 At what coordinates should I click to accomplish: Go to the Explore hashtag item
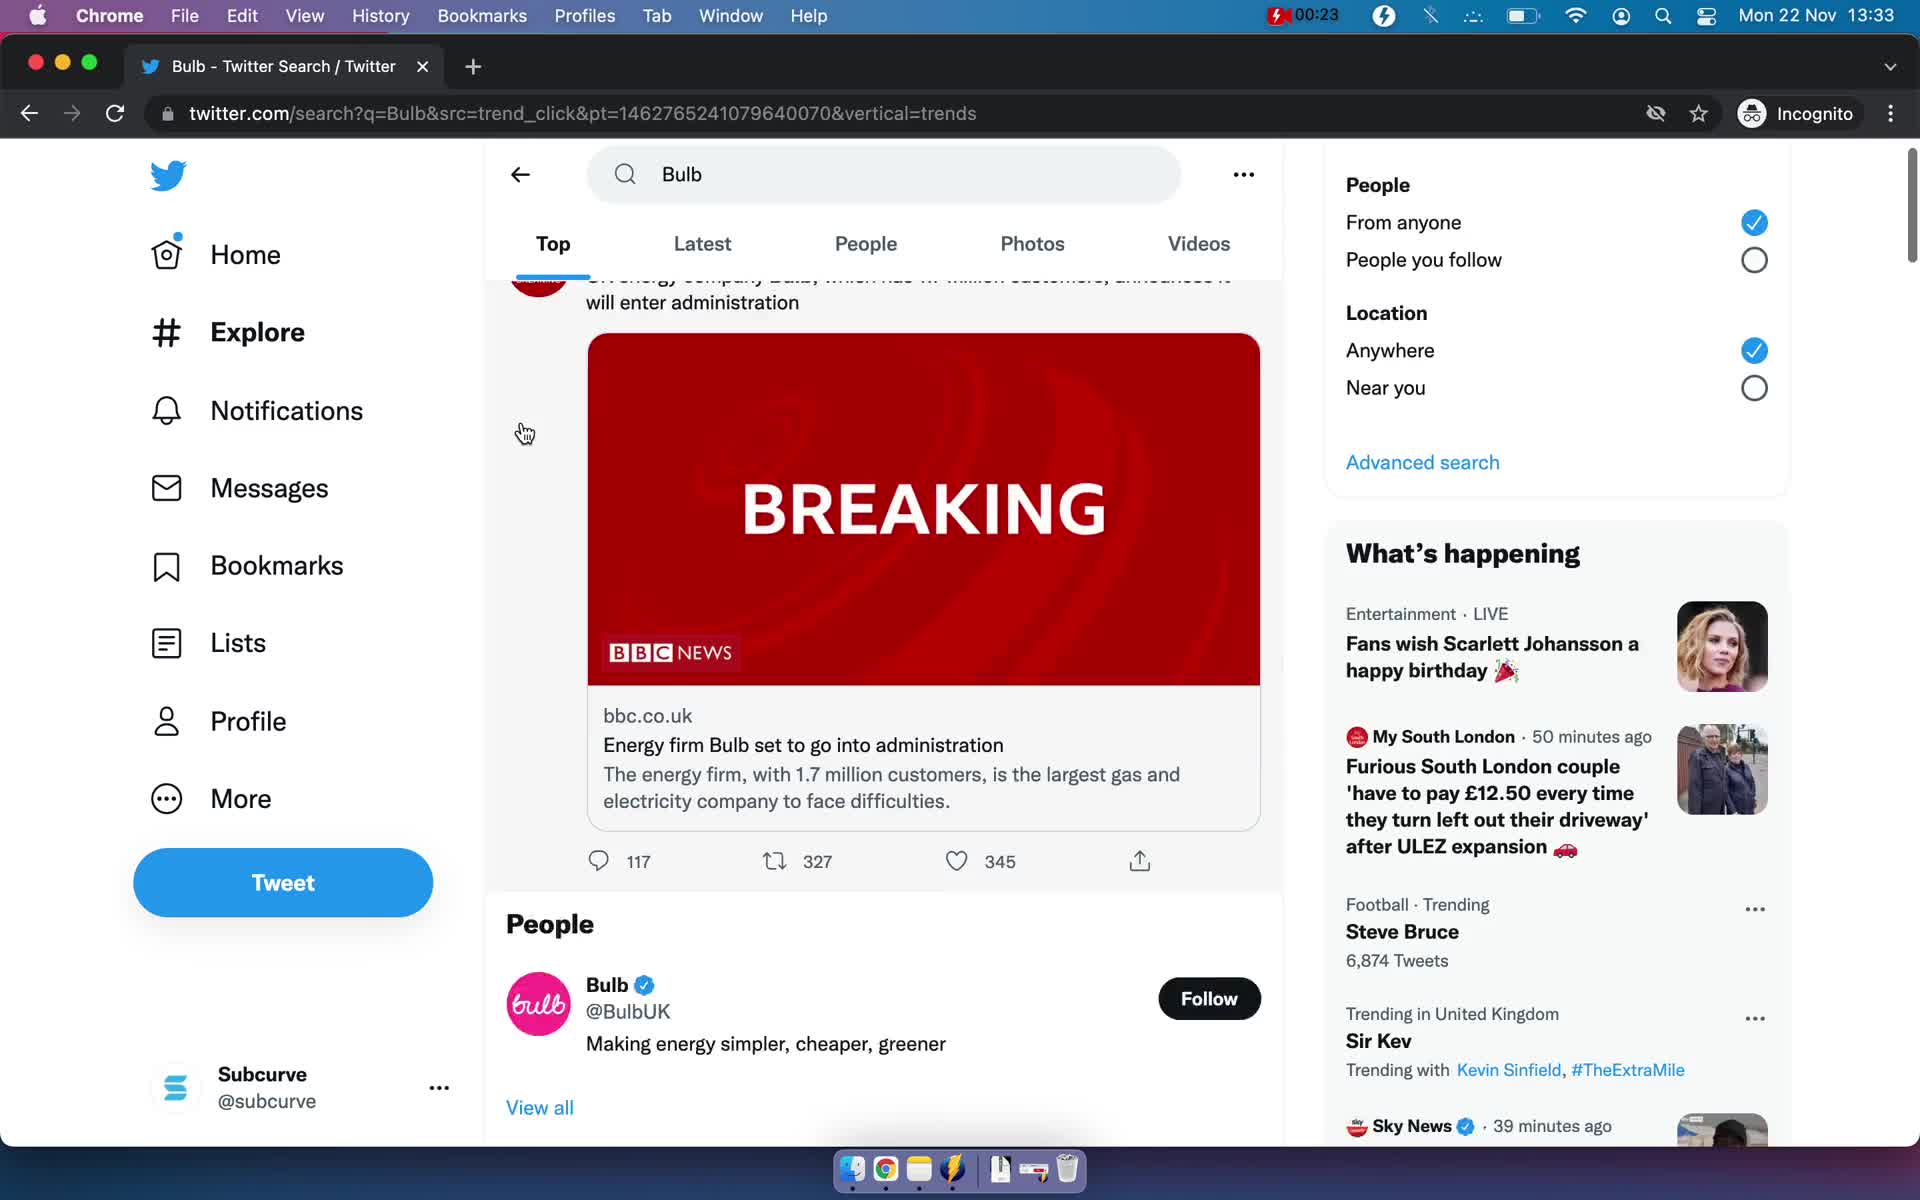coord(228,332)
